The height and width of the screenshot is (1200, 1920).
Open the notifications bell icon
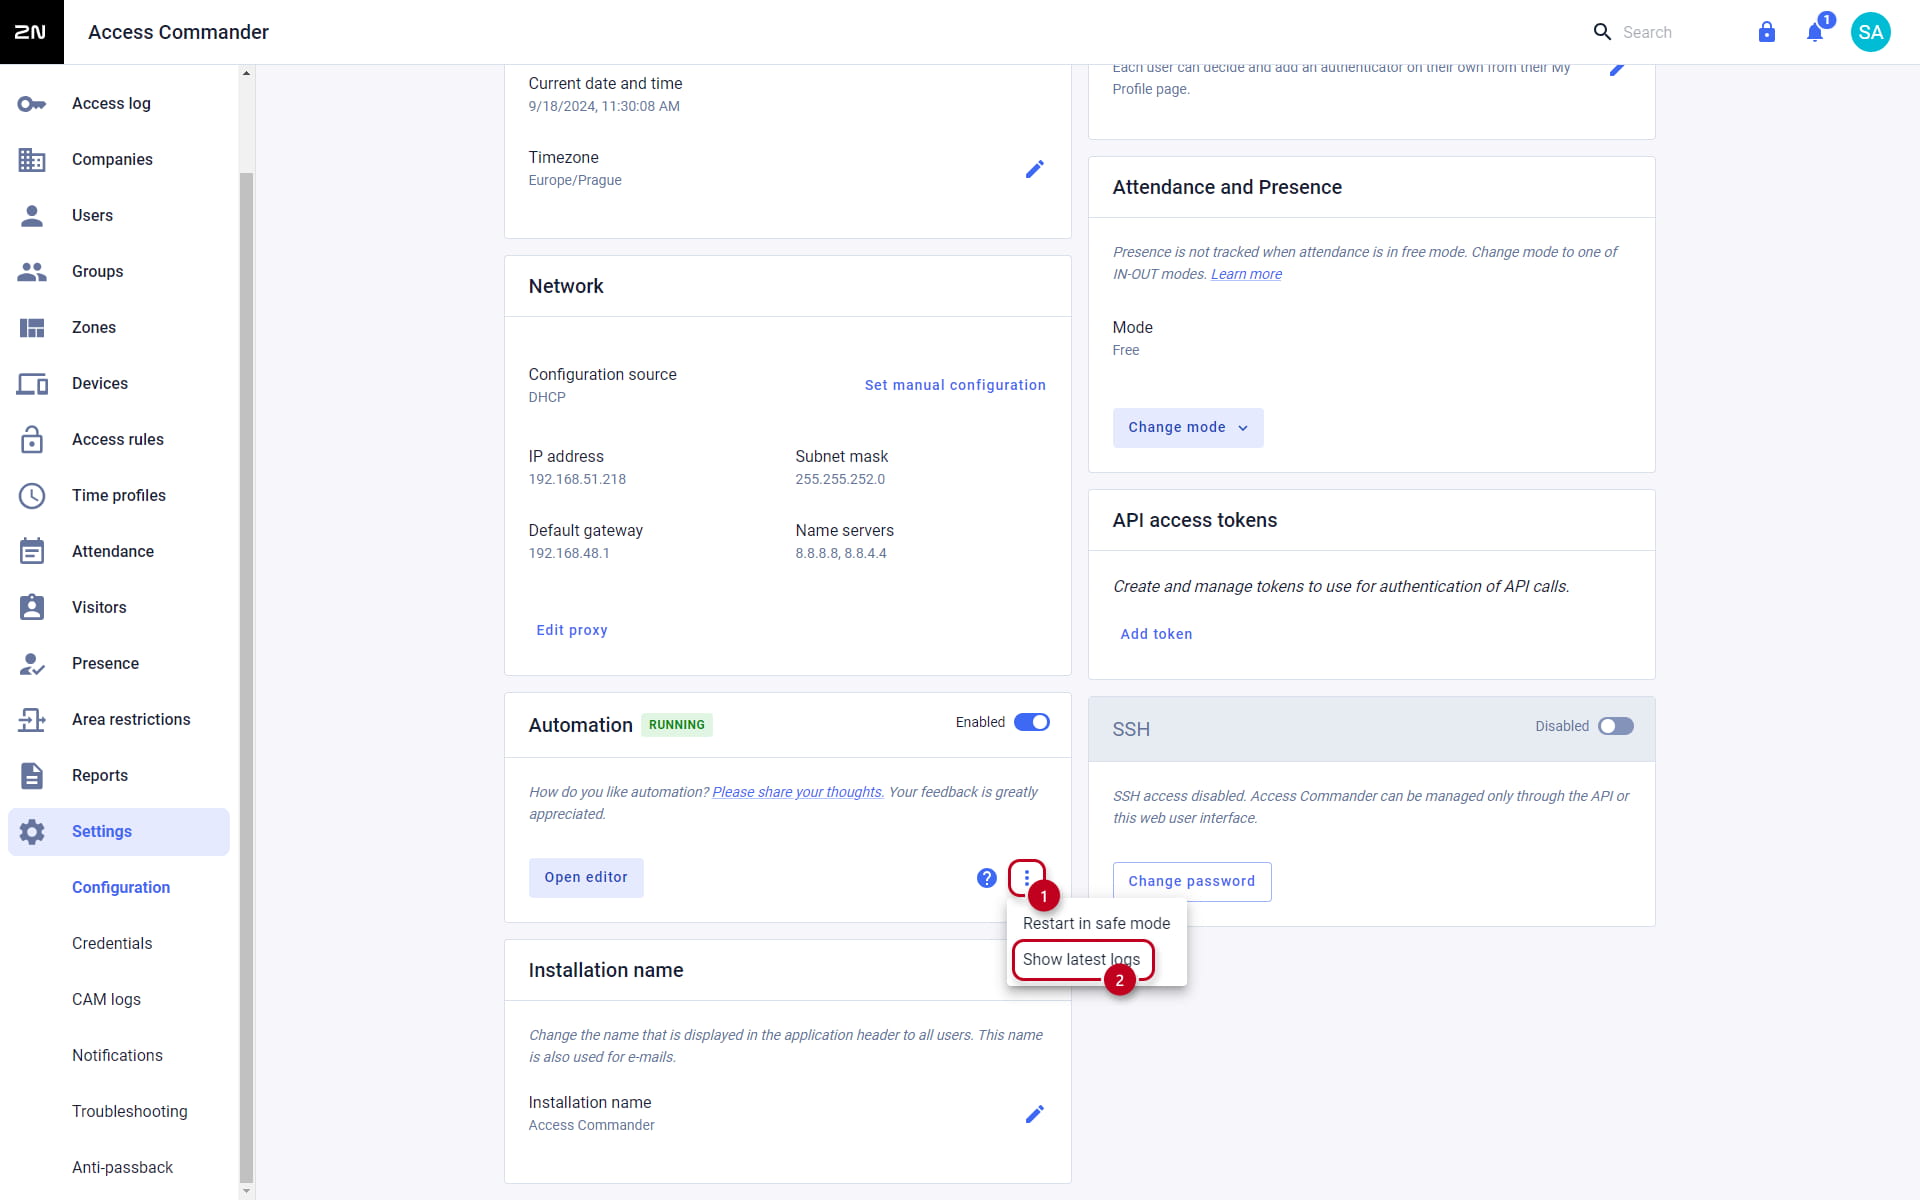point(1815,32)
